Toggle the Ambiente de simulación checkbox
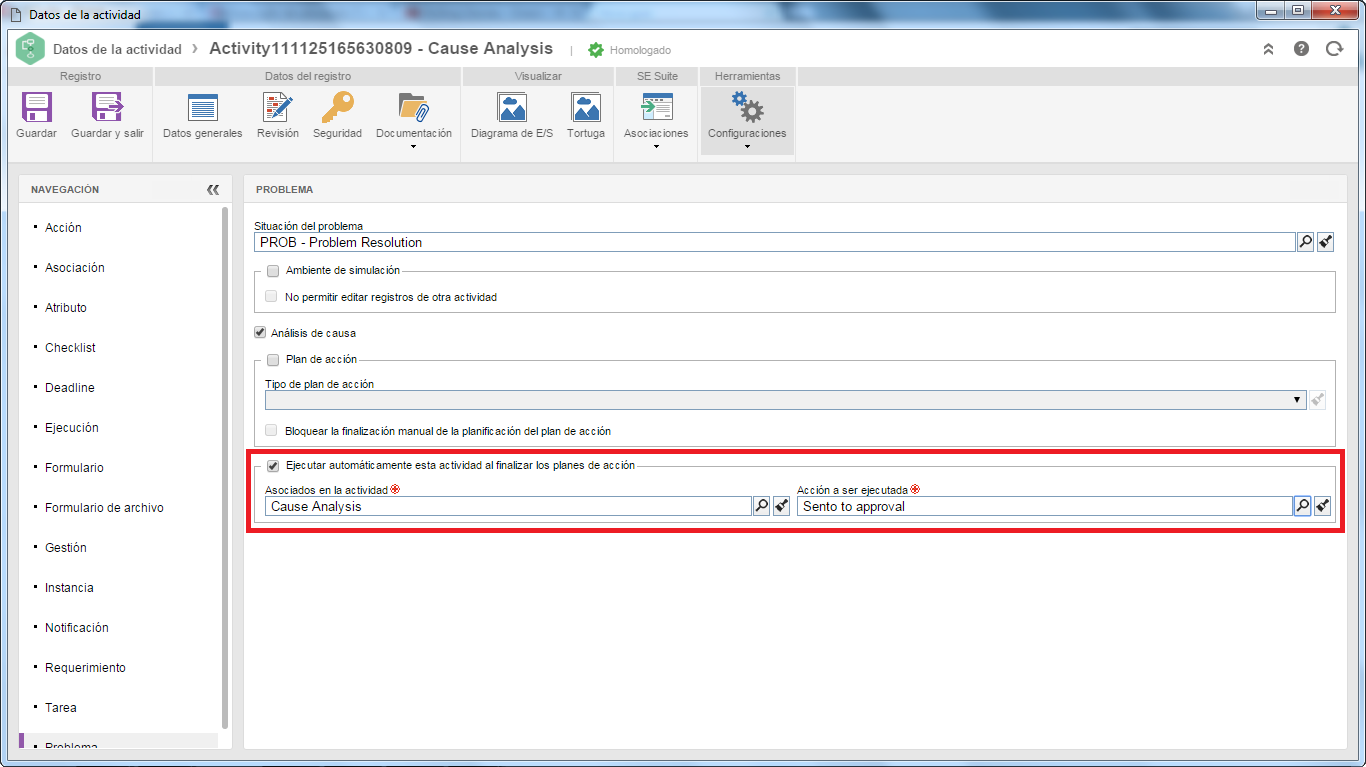 pyautogui.click(x=272, y=271)
